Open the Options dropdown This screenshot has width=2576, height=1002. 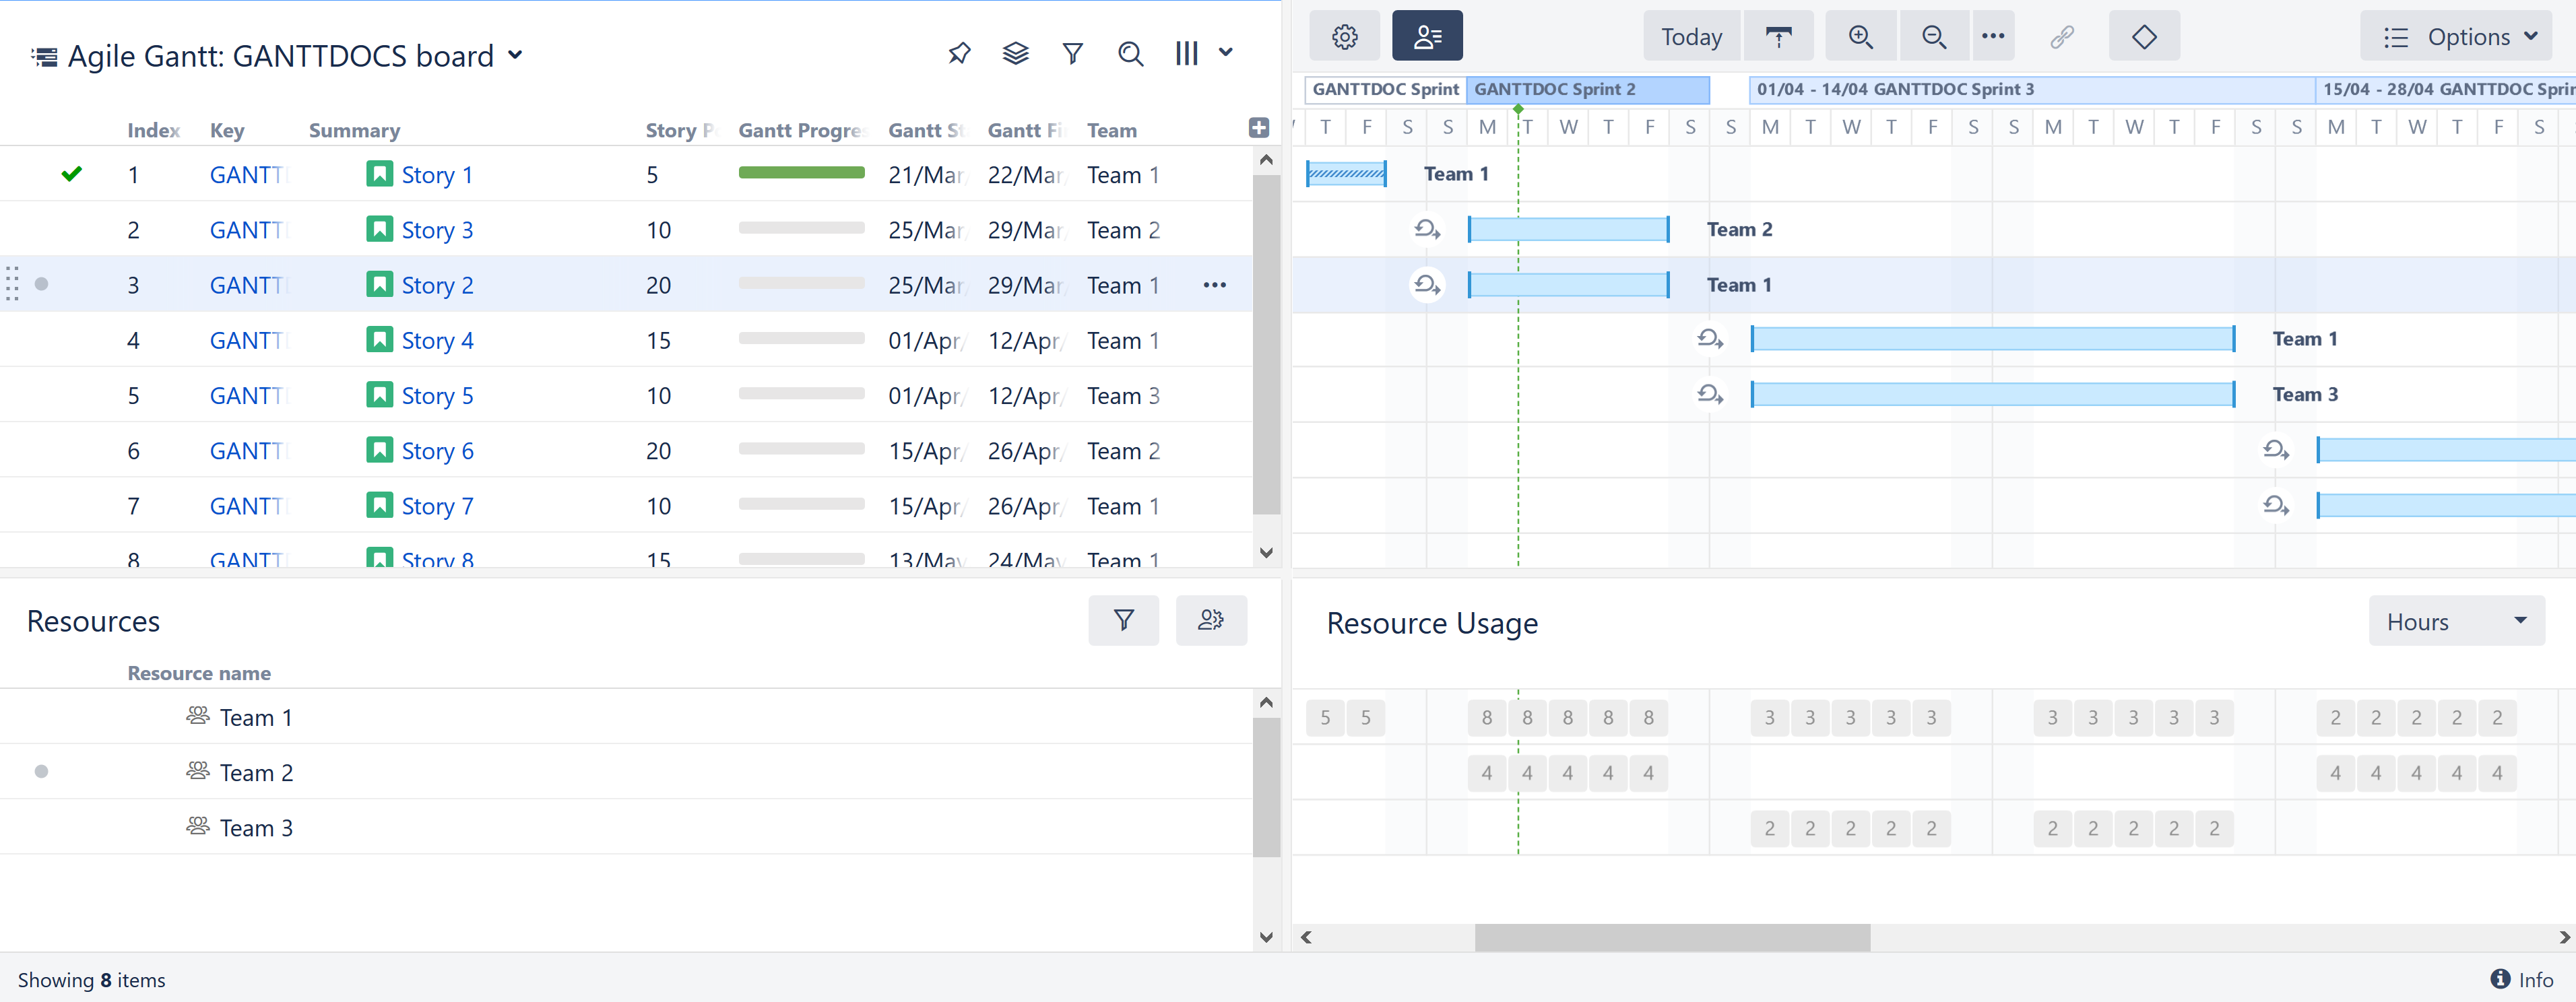pos(2457,36)
